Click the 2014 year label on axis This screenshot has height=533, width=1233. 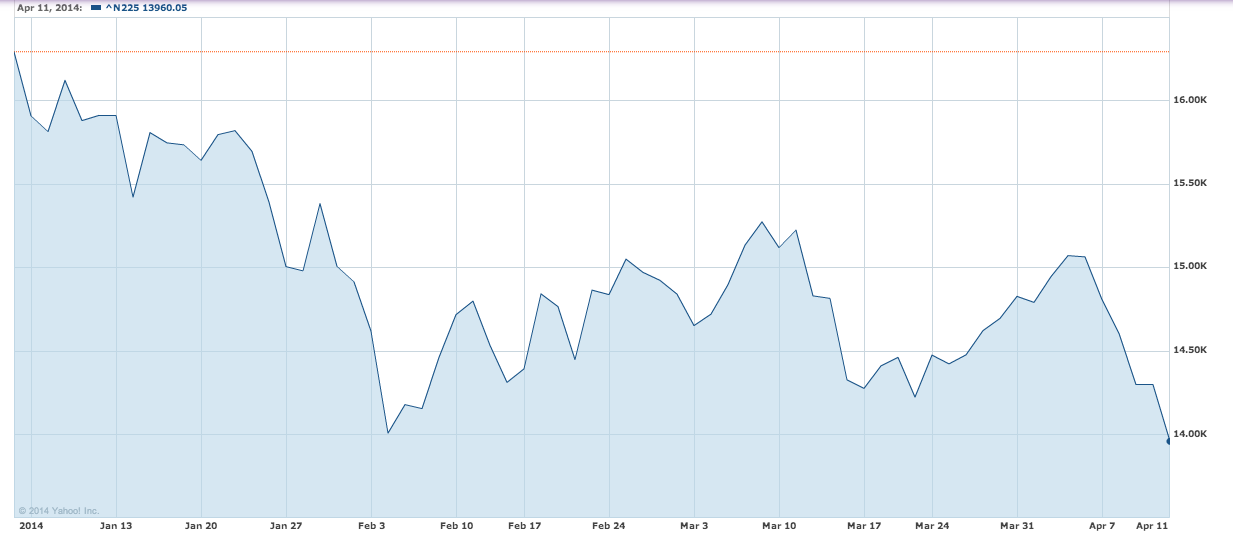[31, 525]
